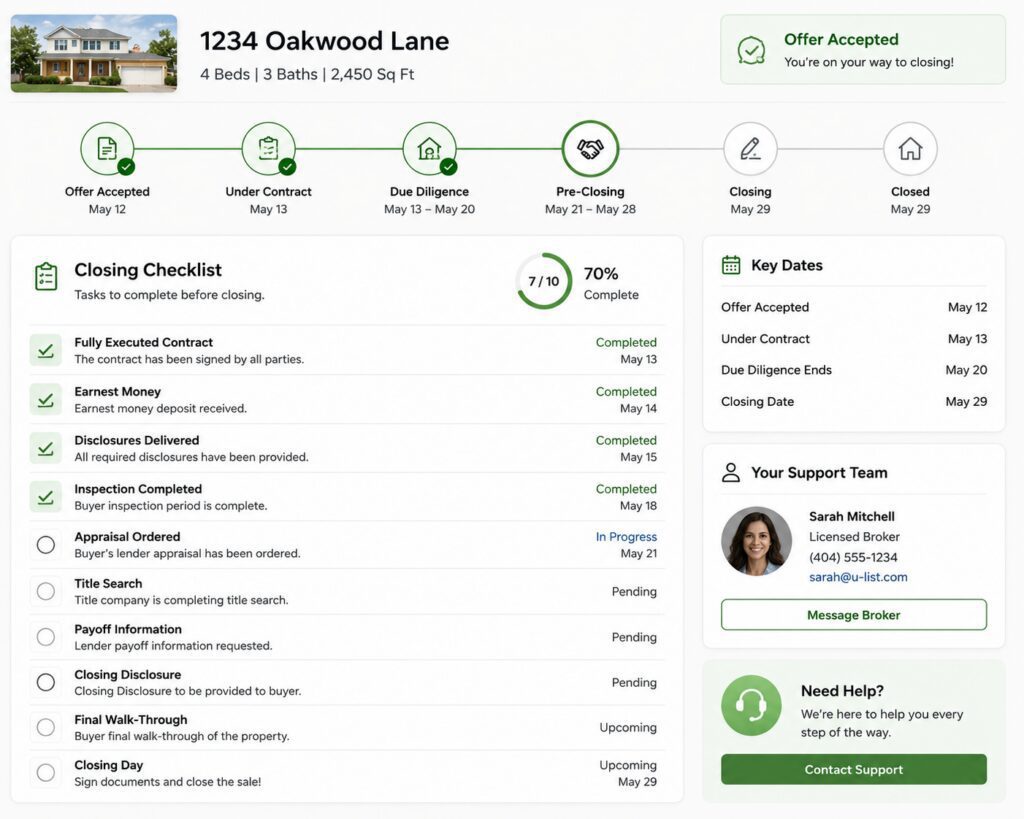The width and height of the screenshot is (1024, 819).
Task: Click the Message Broker button
Action: 854,615
